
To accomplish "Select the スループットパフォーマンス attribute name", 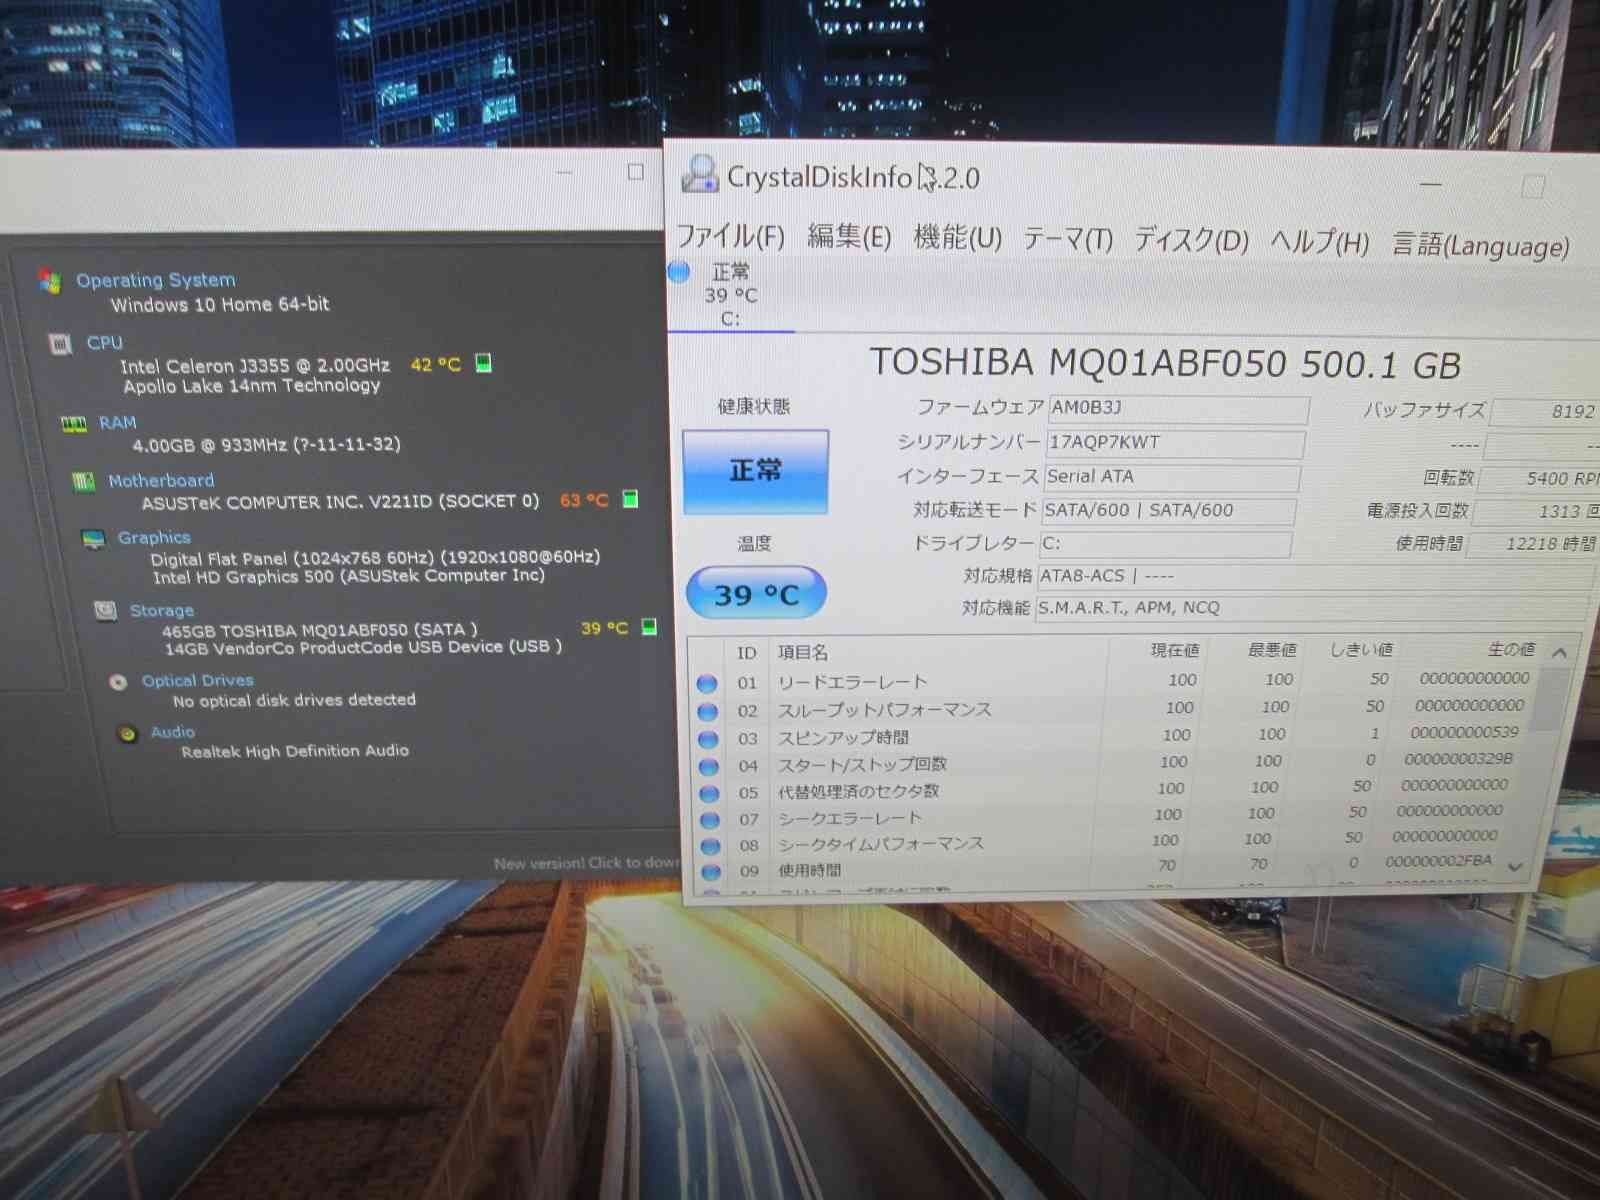I will tap(885, 709).
